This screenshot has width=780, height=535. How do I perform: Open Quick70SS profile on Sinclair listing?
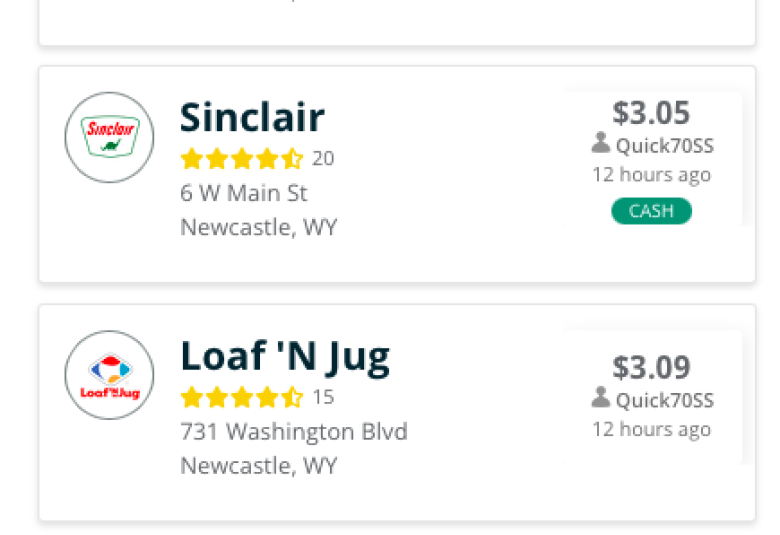pos(665,146)
